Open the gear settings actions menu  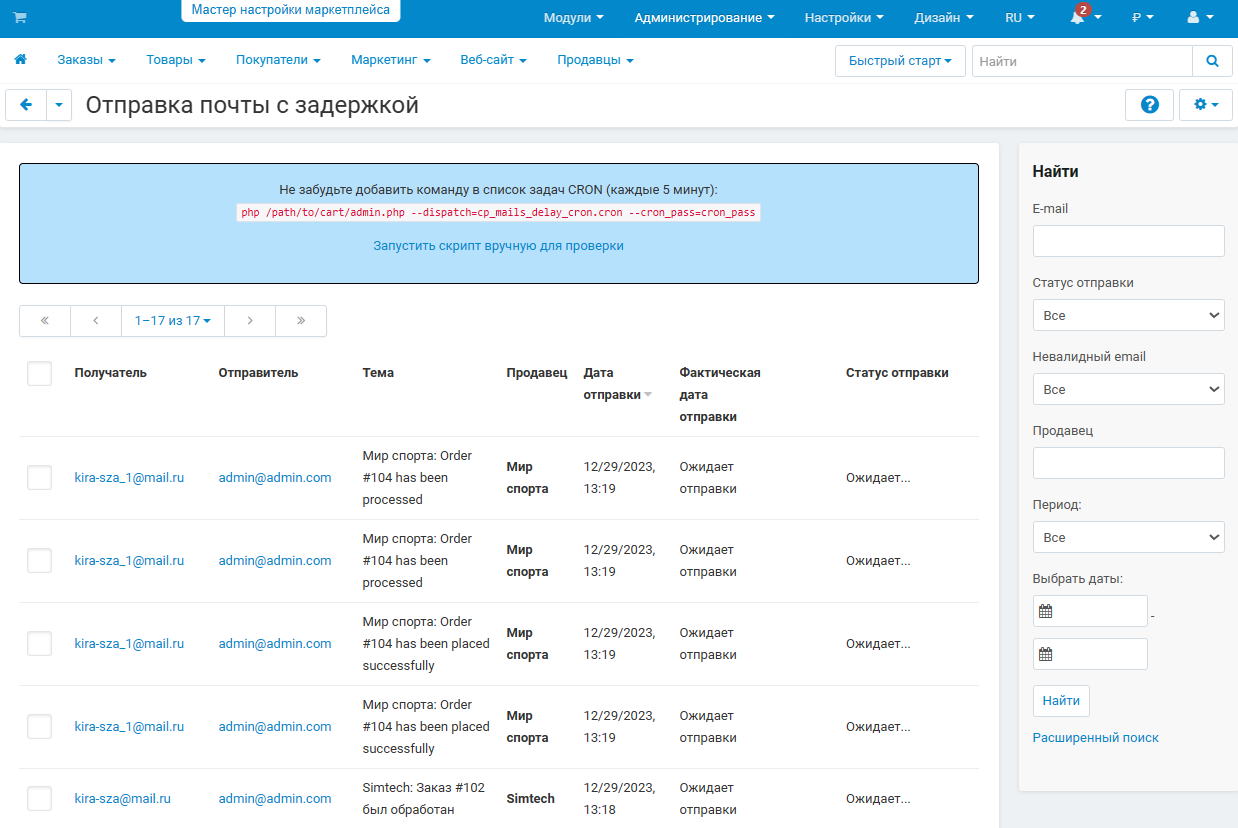[1206, 104]
